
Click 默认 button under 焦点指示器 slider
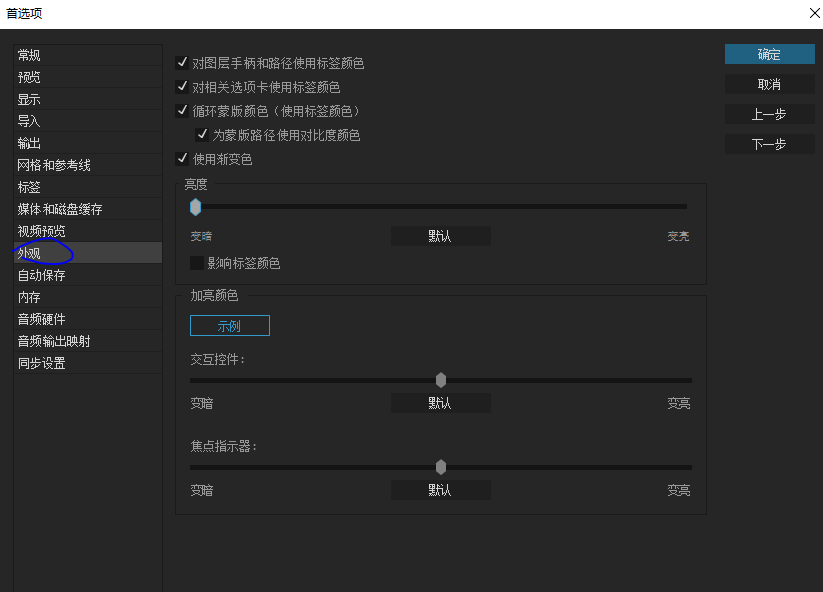coord(441,490)
